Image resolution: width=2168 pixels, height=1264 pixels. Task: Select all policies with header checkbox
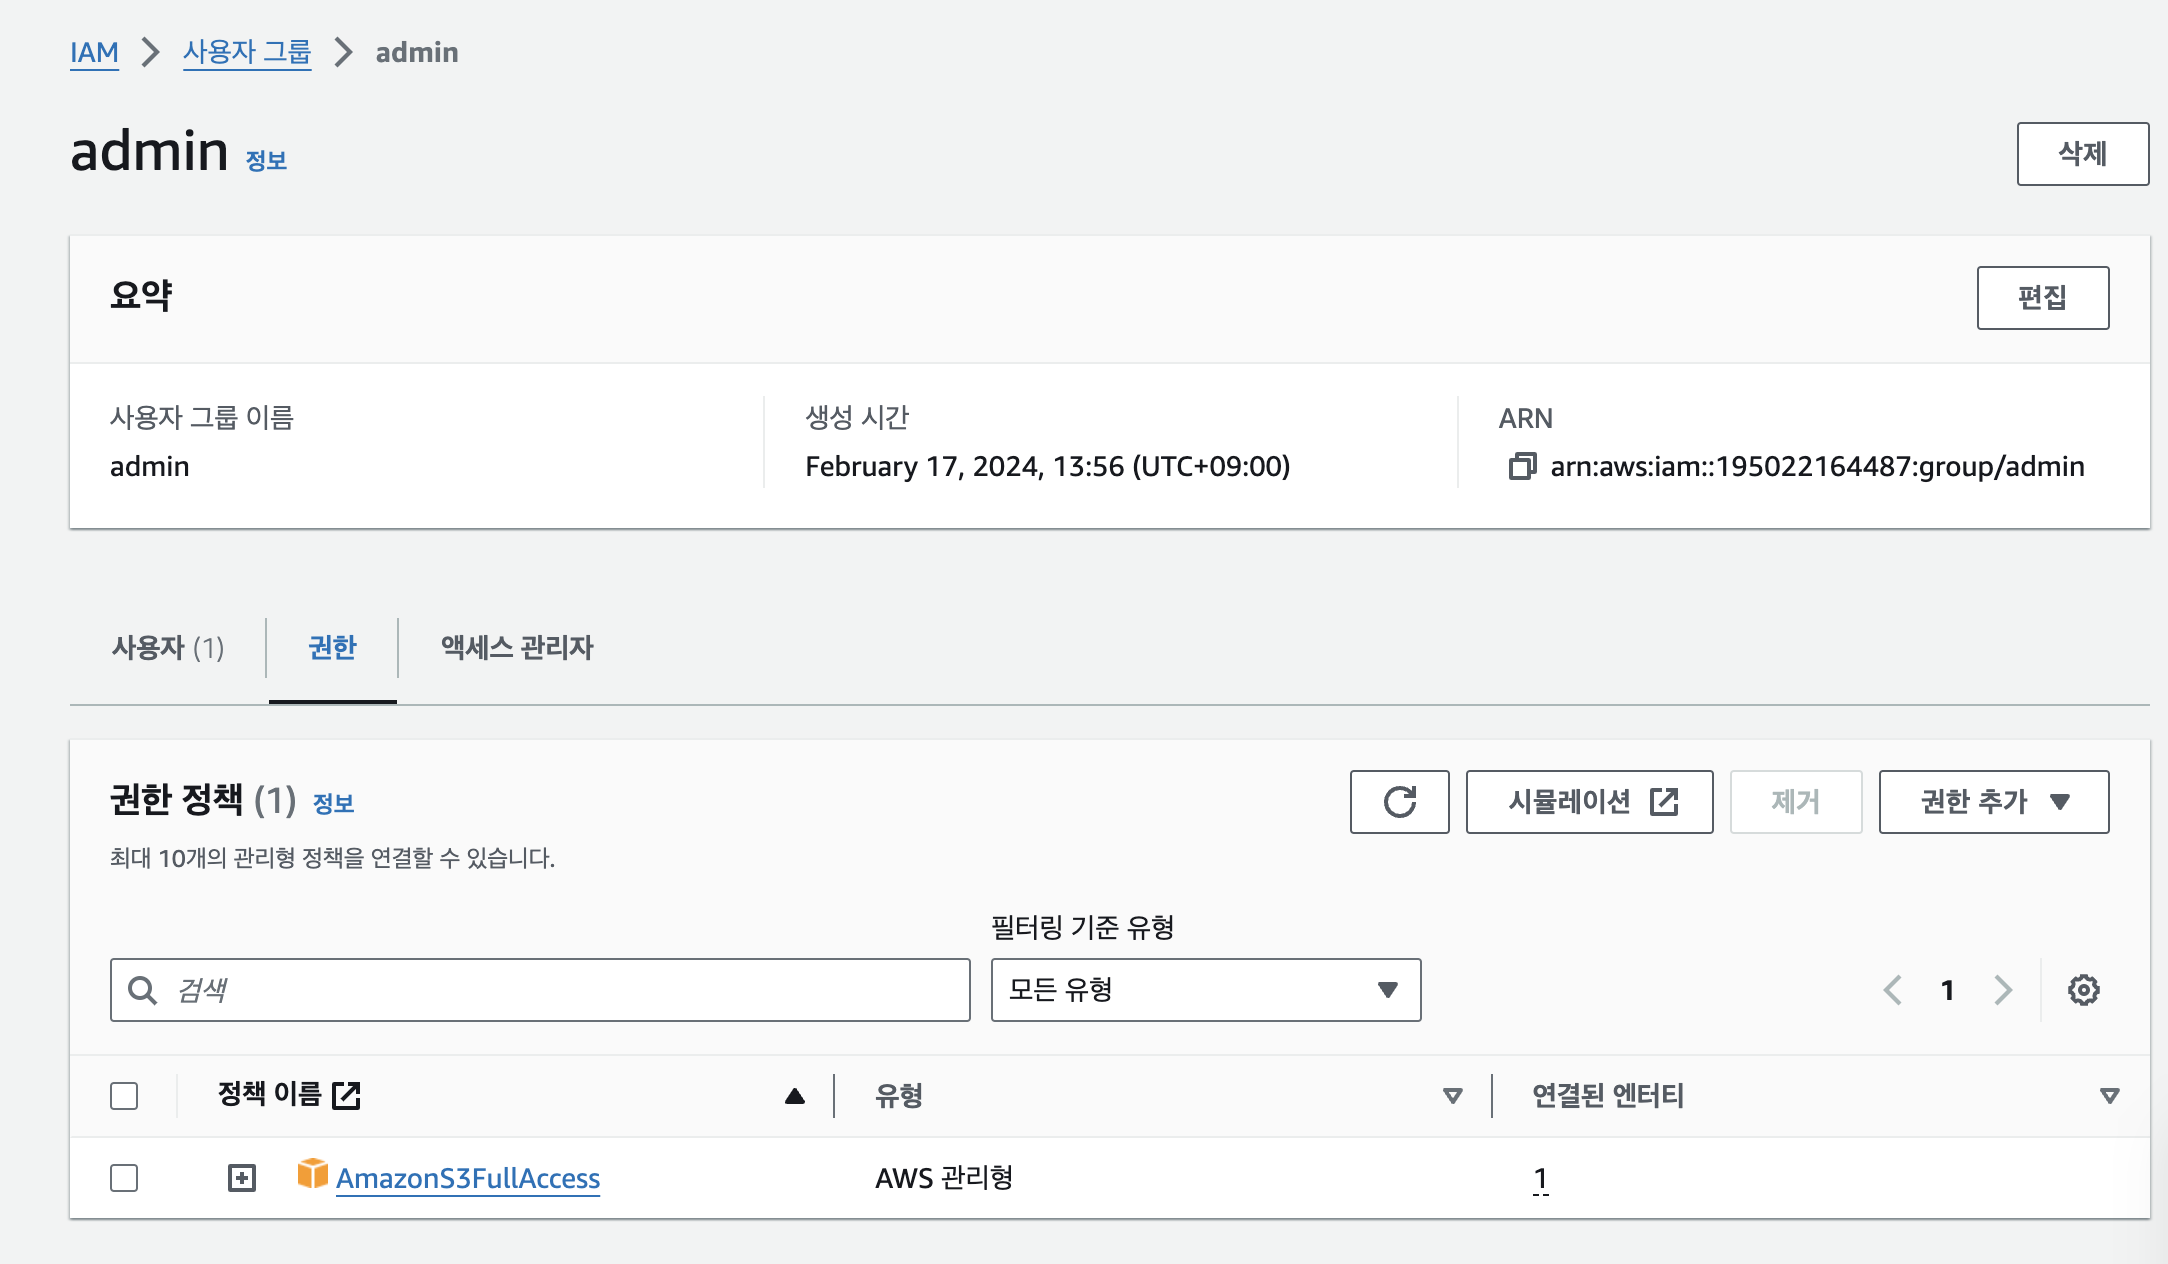point(124,1096)
